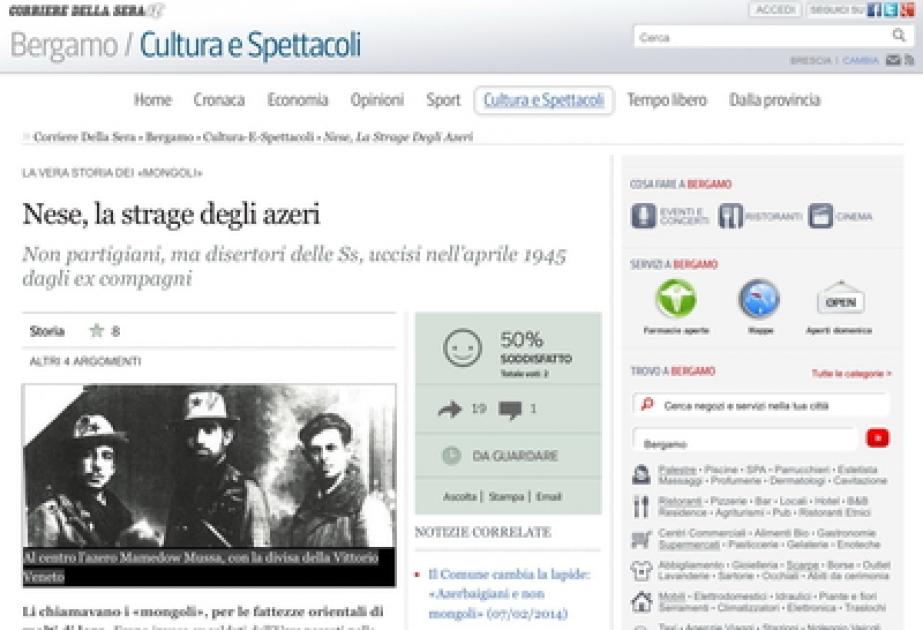The image size is (923, 630).
Task: Click the red search submit button
Action: [877, 438]
